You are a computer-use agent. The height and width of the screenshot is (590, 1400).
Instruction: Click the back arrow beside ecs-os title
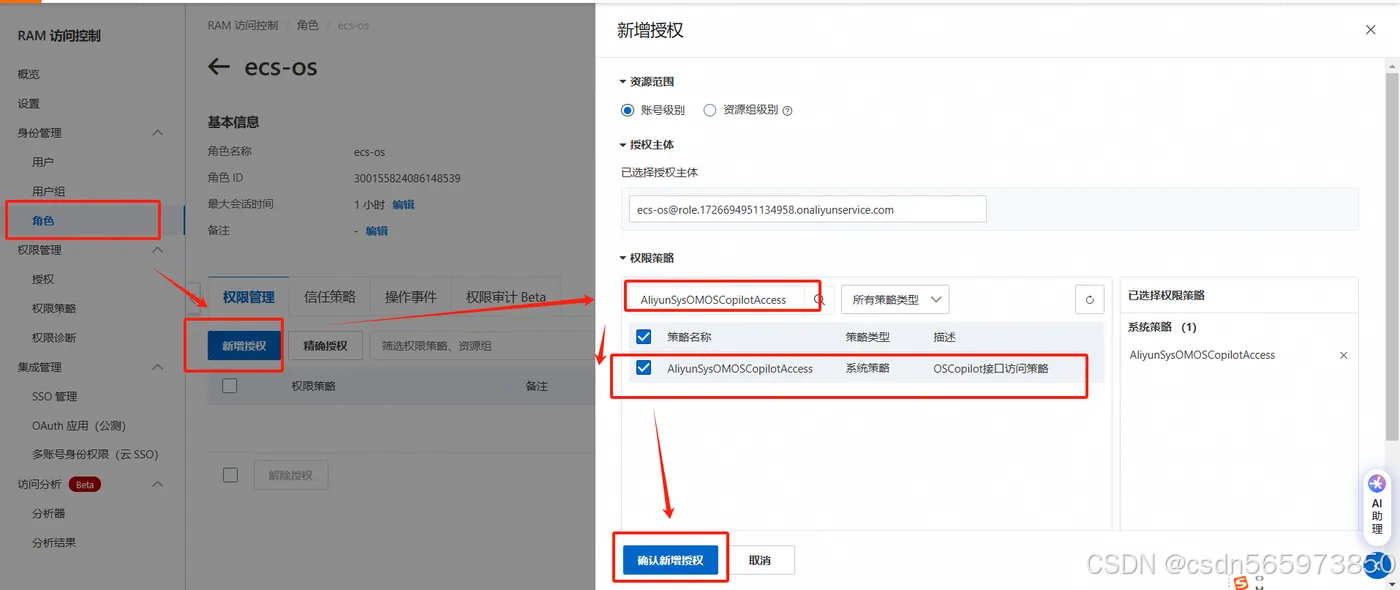click(x=219, y=67)
